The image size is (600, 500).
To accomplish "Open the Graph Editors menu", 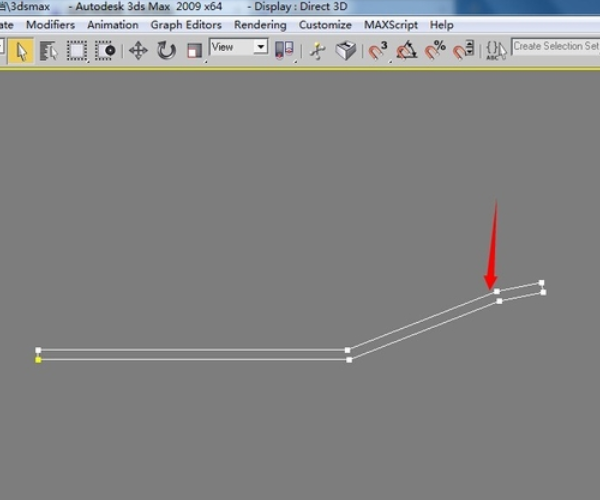I will pyautogui.click(x=186, y=25).
